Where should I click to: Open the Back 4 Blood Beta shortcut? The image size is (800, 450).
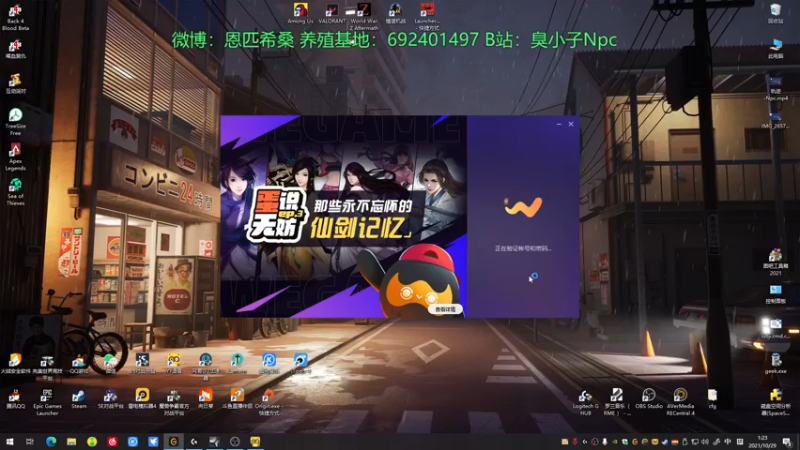click(15, 17)
